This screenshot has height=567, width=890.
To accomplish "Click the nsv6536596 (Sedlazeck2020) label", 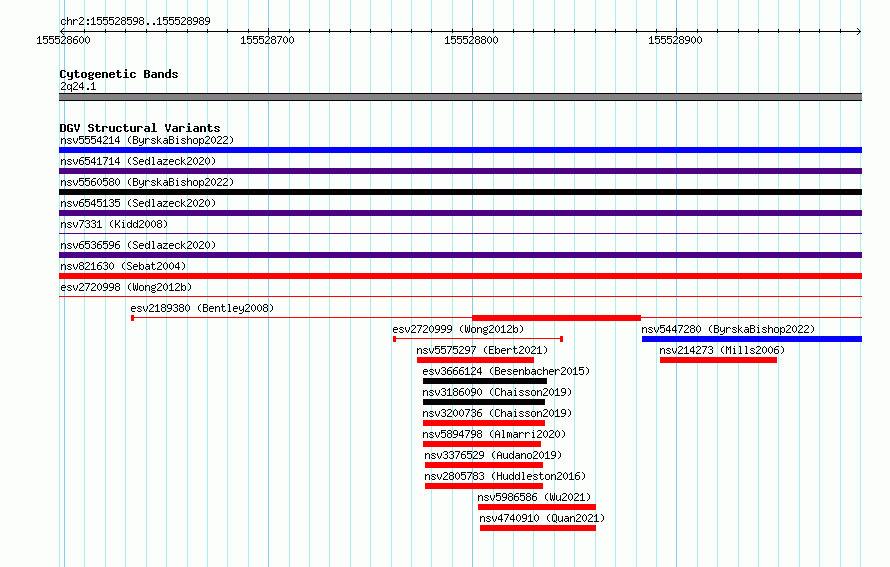I will coord(138,245).
